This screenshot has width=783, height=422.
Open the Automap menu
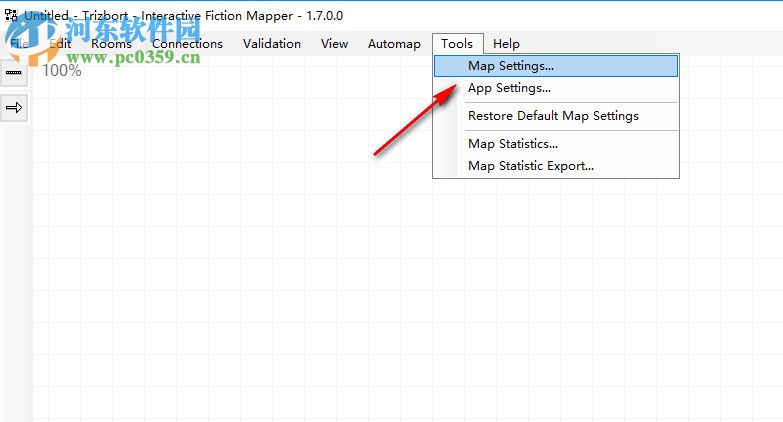click(394, 44)
